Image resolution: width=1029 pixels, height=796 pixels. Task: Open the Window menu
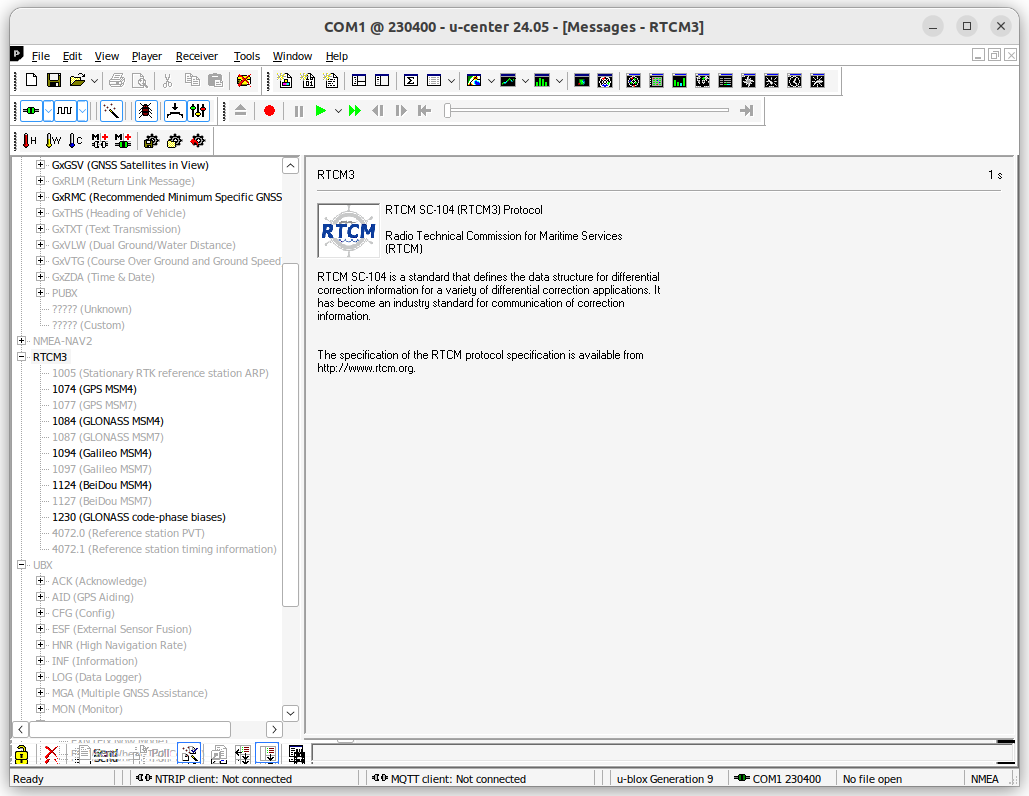(292, 56)
